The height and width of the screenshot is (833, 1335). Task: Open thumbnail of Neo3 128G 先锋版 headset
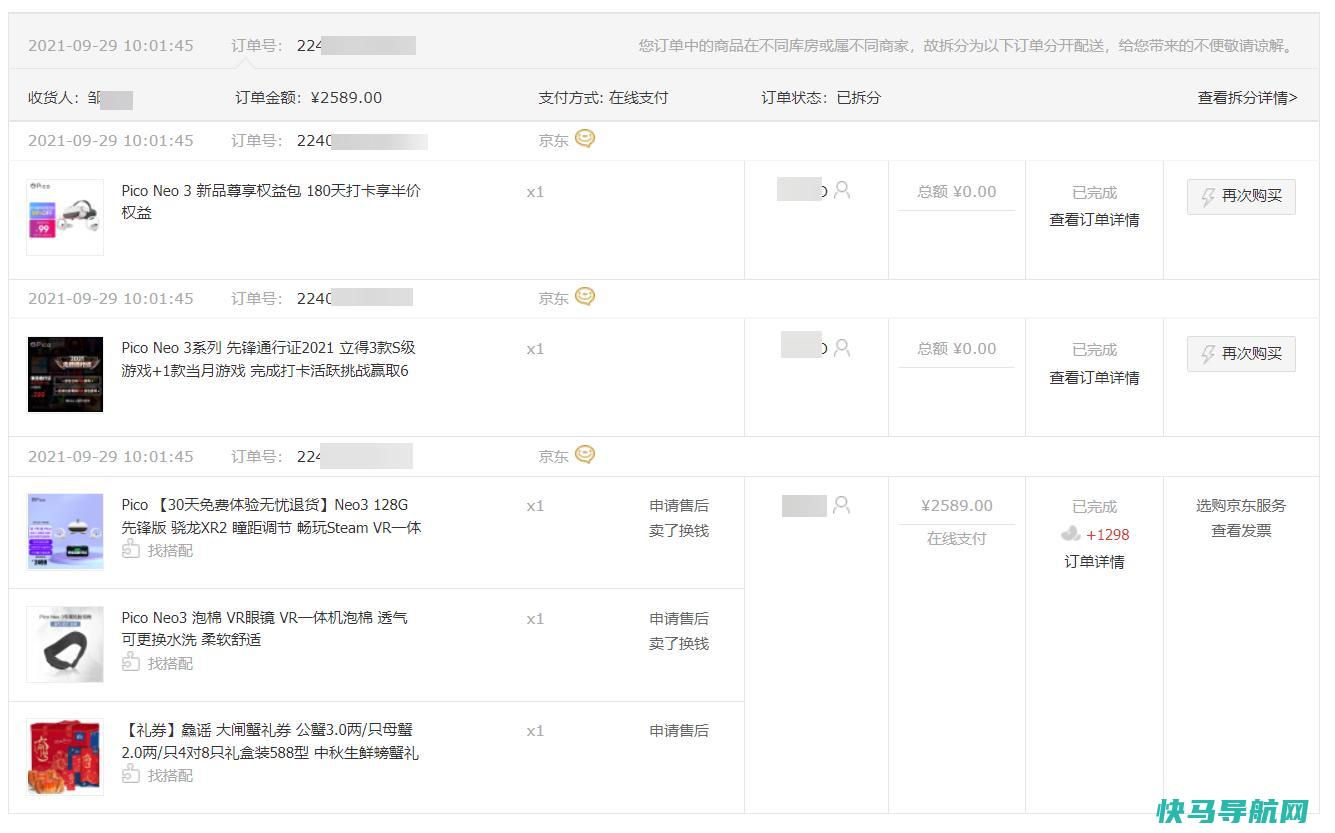coord(65,532)
